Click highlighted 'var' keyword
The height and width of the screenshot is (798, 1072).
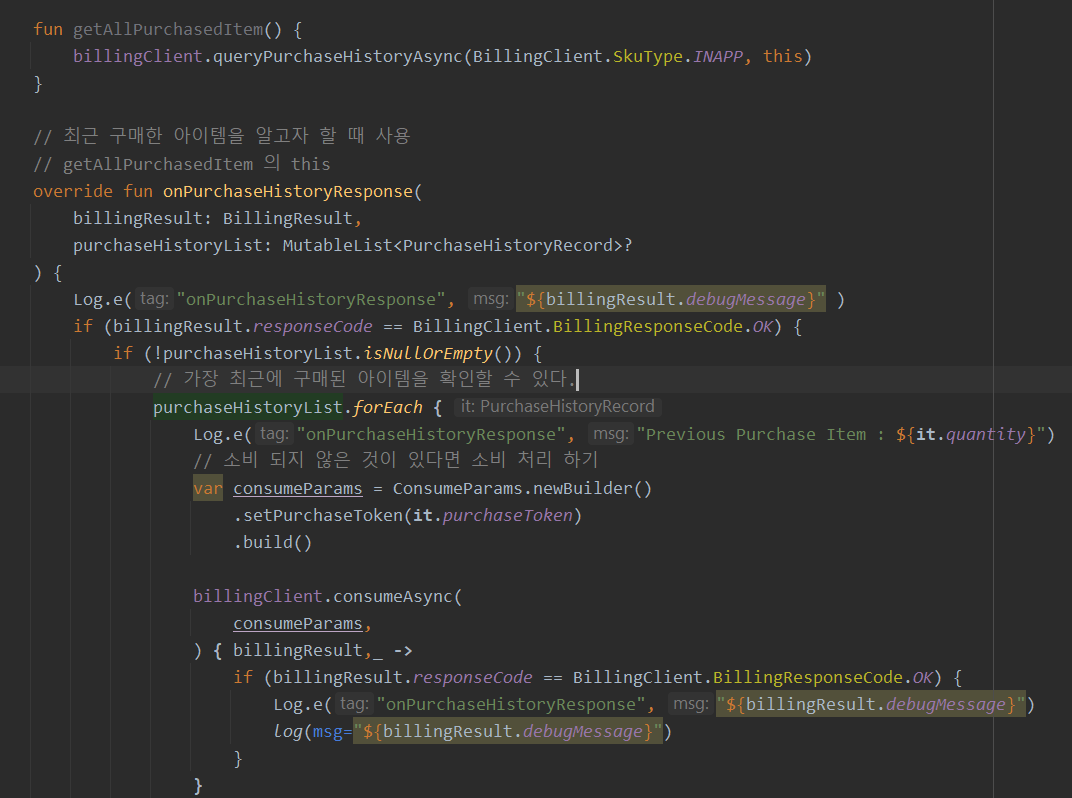[208, 488]
